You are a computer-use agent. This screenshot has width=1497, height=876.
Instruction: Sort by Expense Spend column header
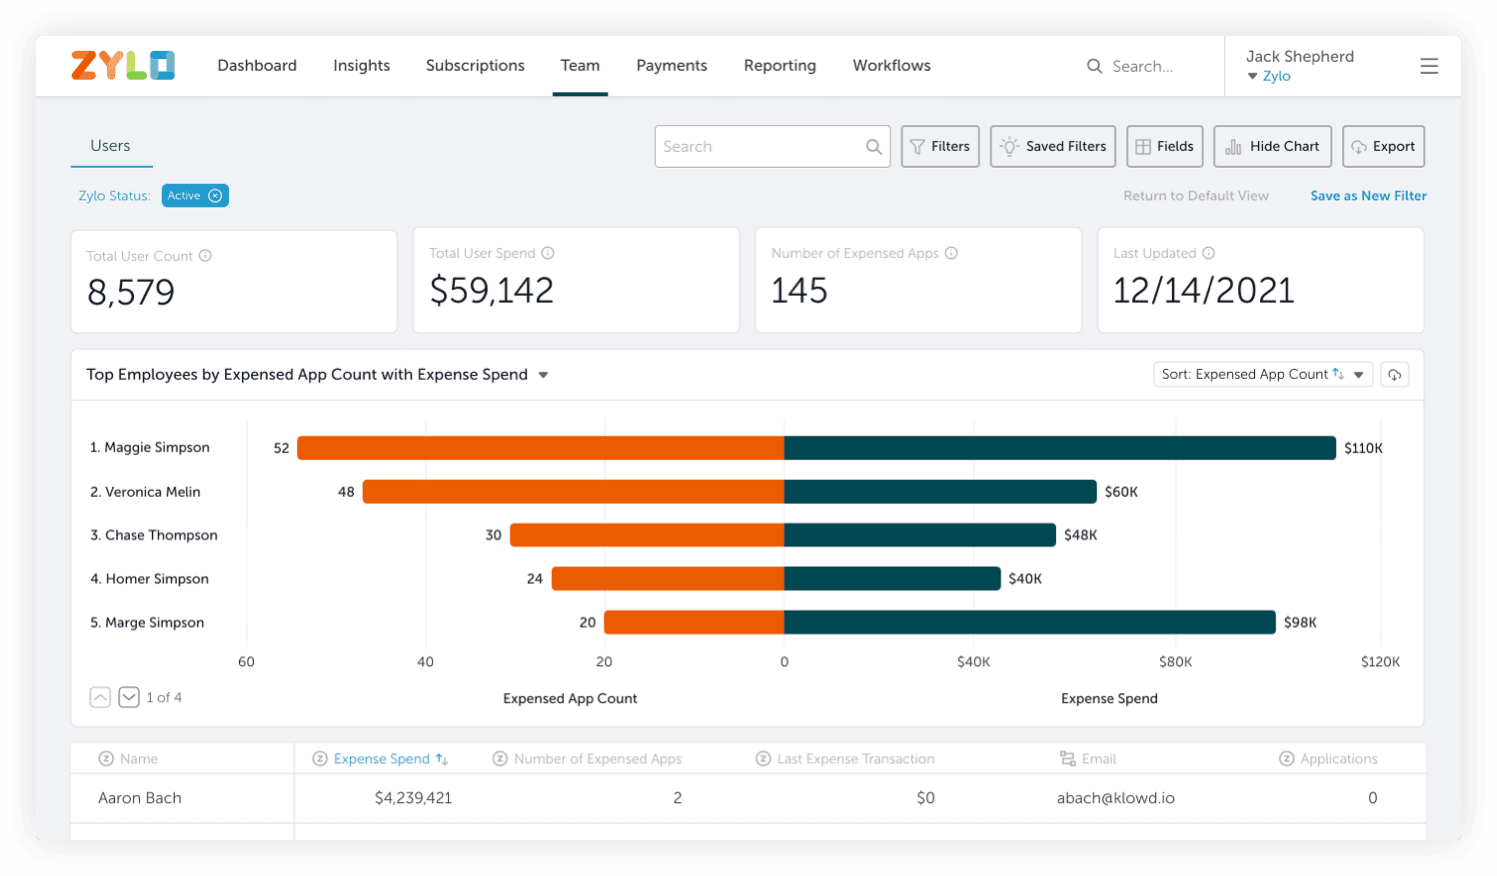tap(381, 759)
